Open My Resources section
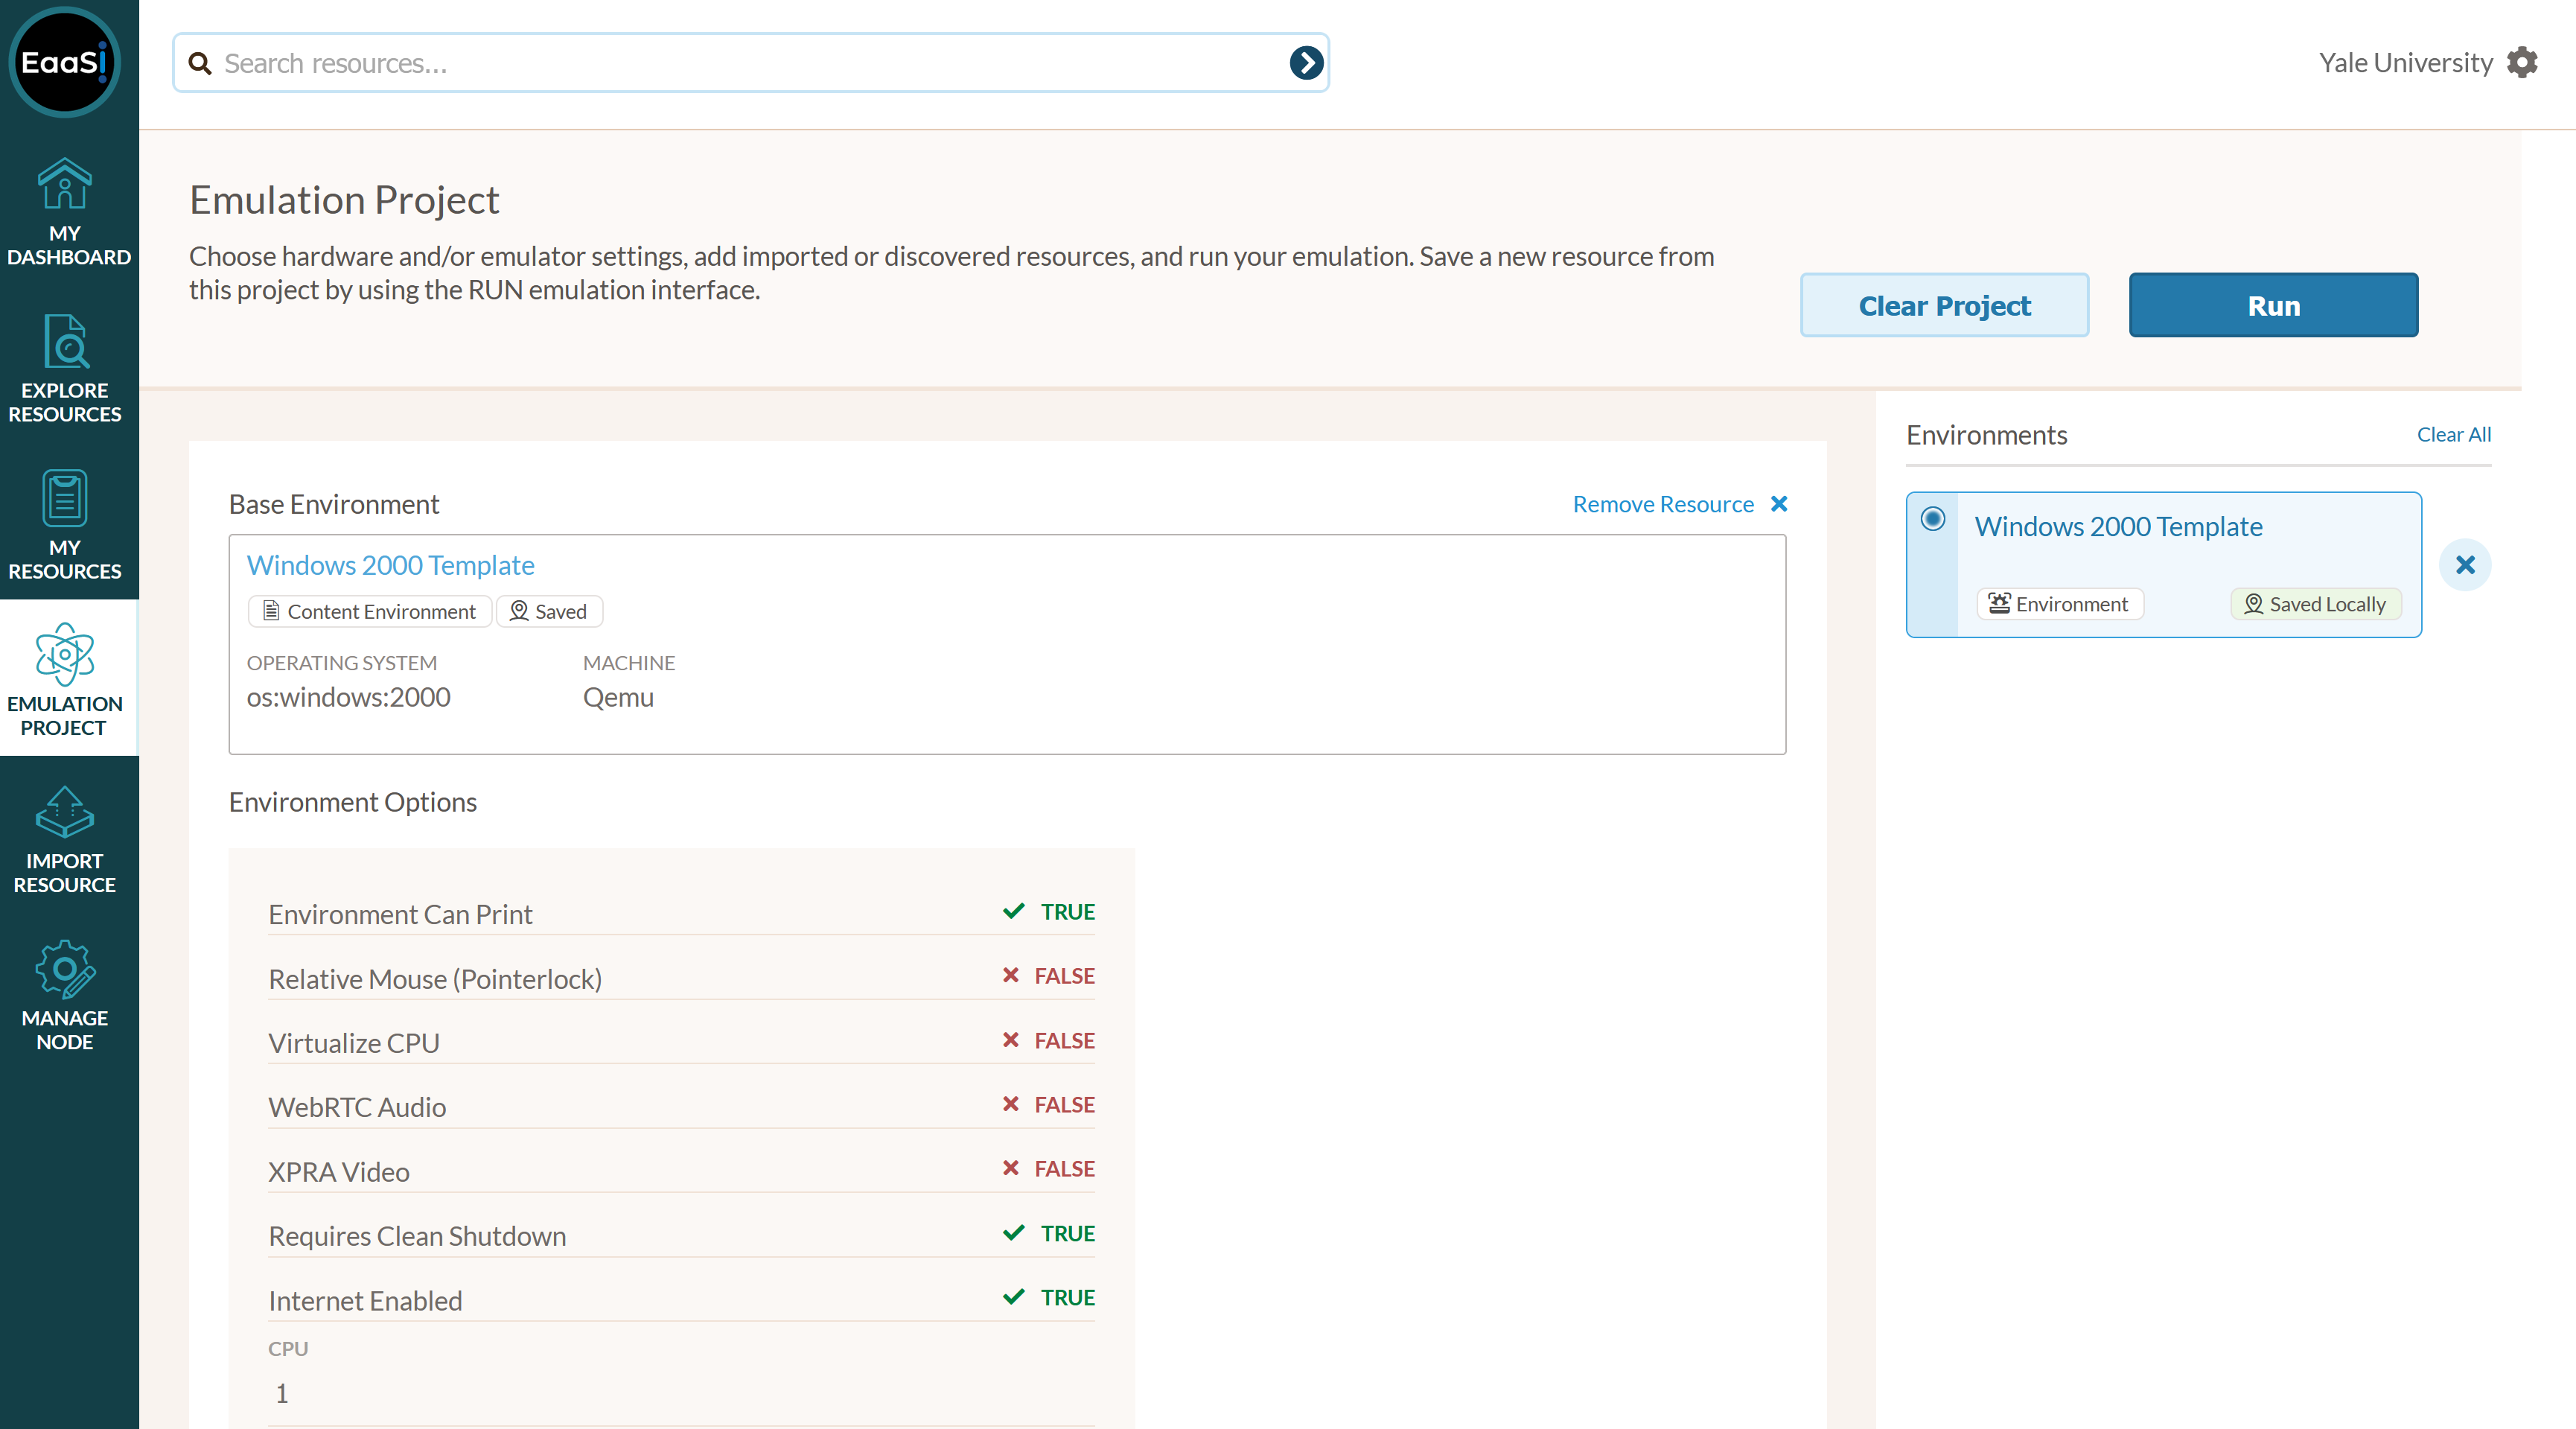 [x=65, y=526]
